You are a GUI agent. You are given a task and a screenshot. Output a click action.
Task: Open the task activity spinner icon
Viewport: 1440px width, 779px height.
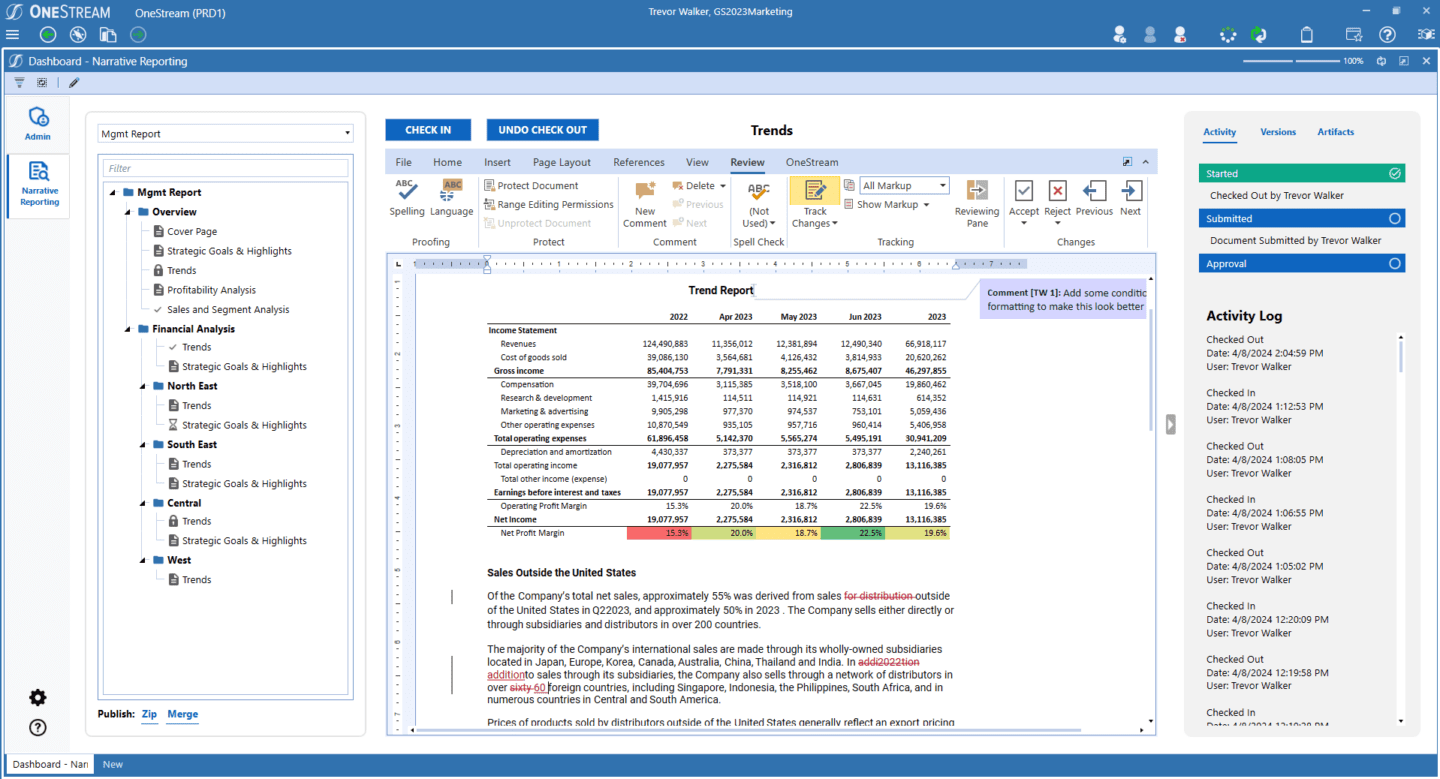point(1228,35)
